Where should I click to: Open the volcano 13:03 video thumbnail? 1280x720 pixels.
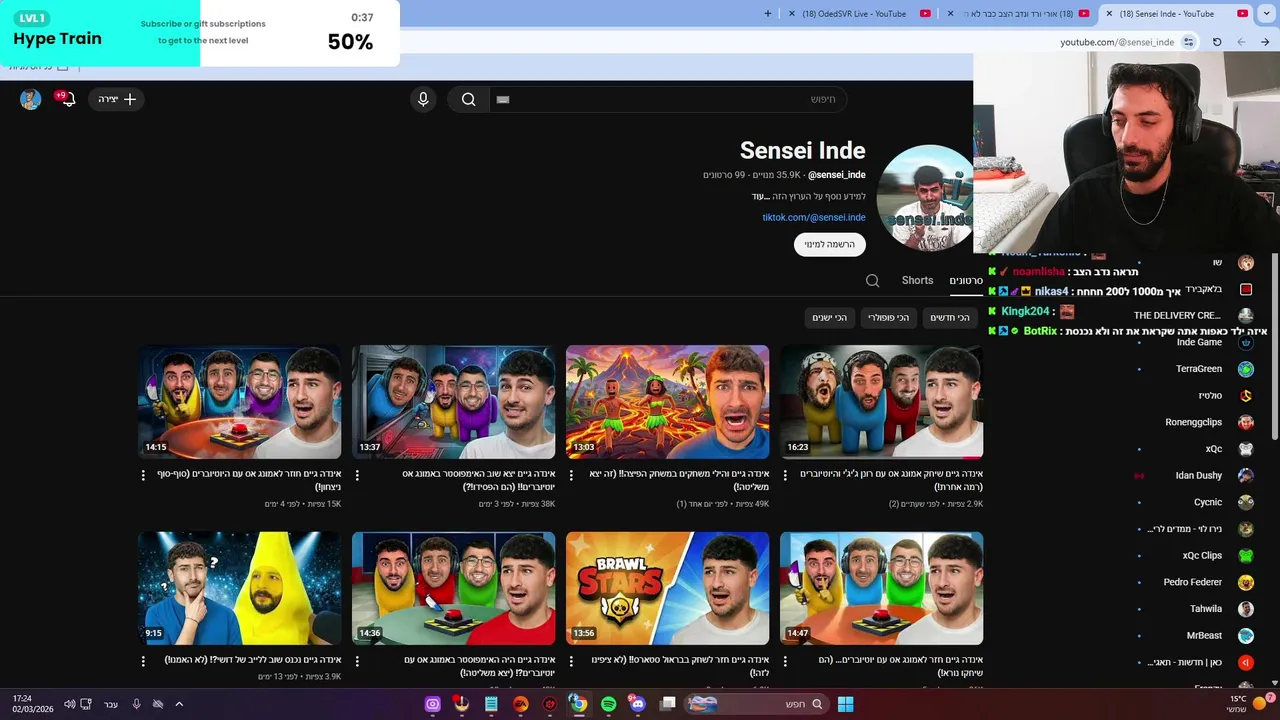[x=667, y=402]
